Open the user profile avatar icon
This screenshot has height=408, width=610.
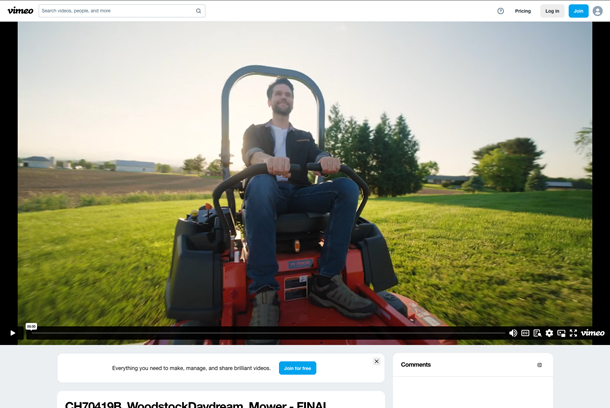[x=598, y=11]
